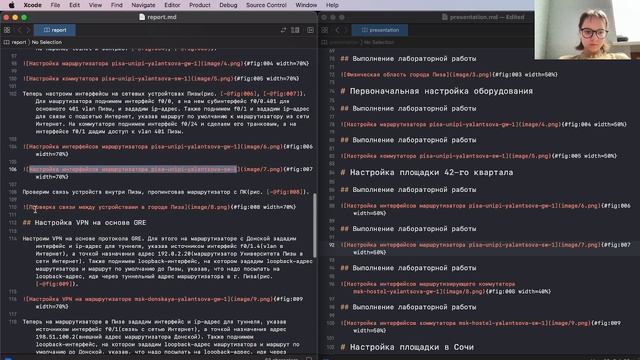Open the Find menu
This screenshot has width=640, height=360.
[x=117, y=5]
